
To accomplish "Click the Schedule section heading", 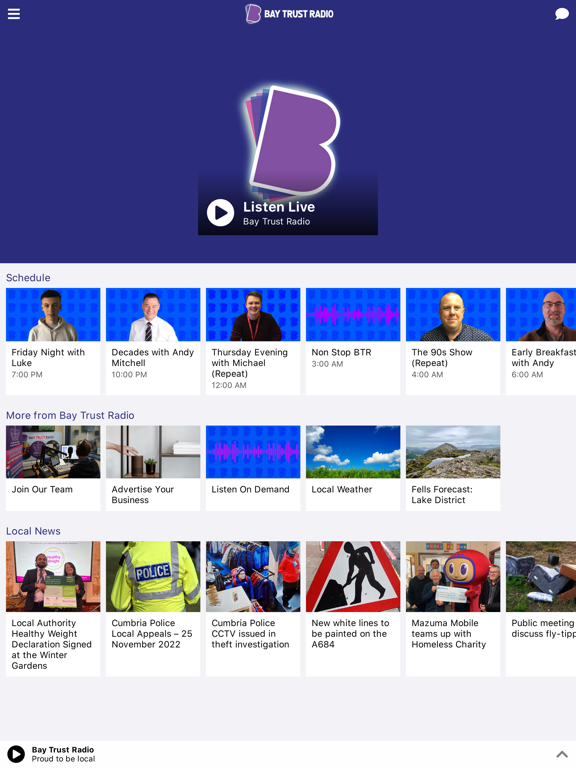I will point(28,278).
